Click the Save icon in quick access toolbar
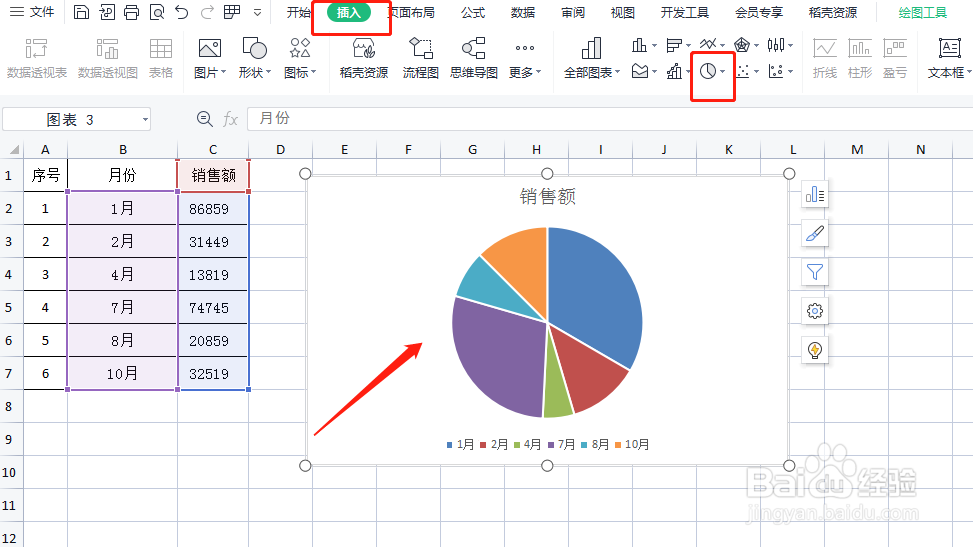 81,12
